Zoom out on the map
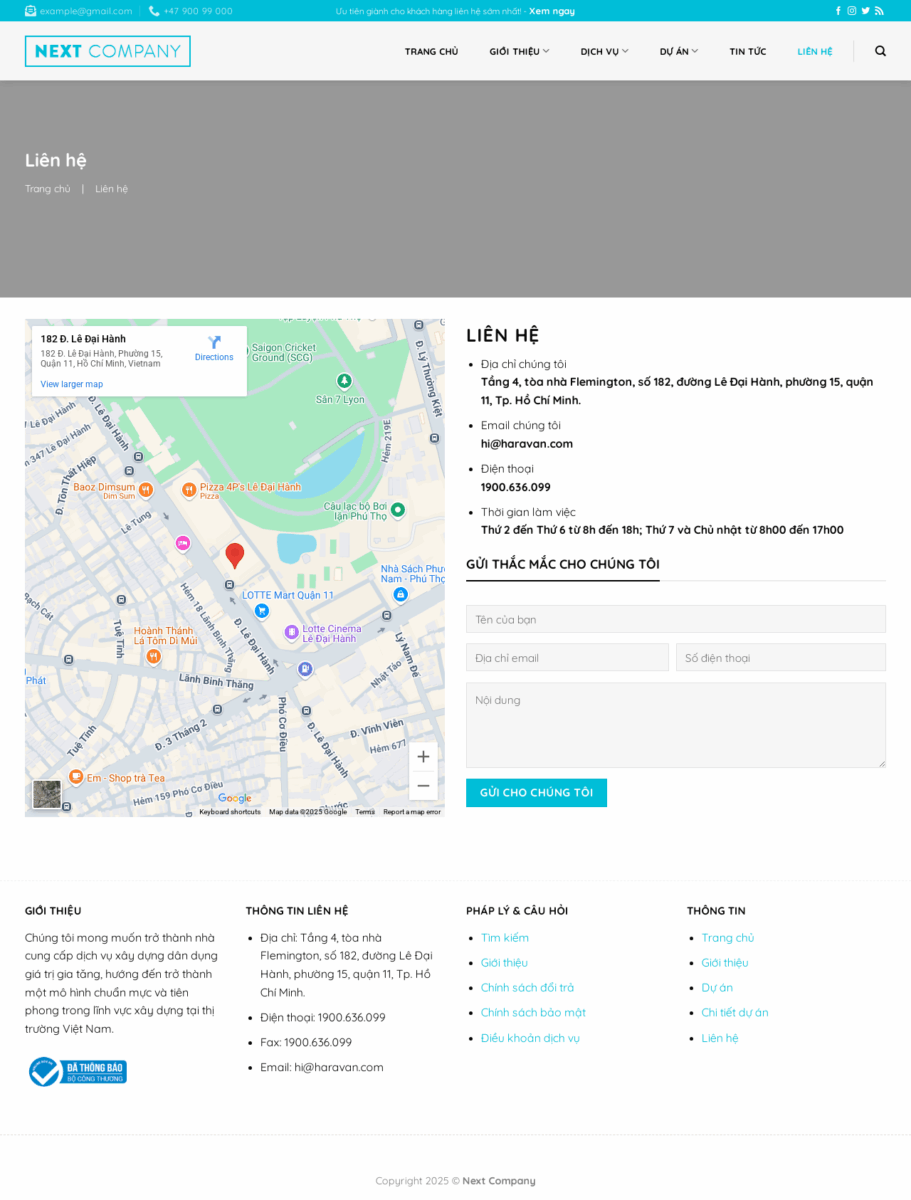 [x=423, y=786]
